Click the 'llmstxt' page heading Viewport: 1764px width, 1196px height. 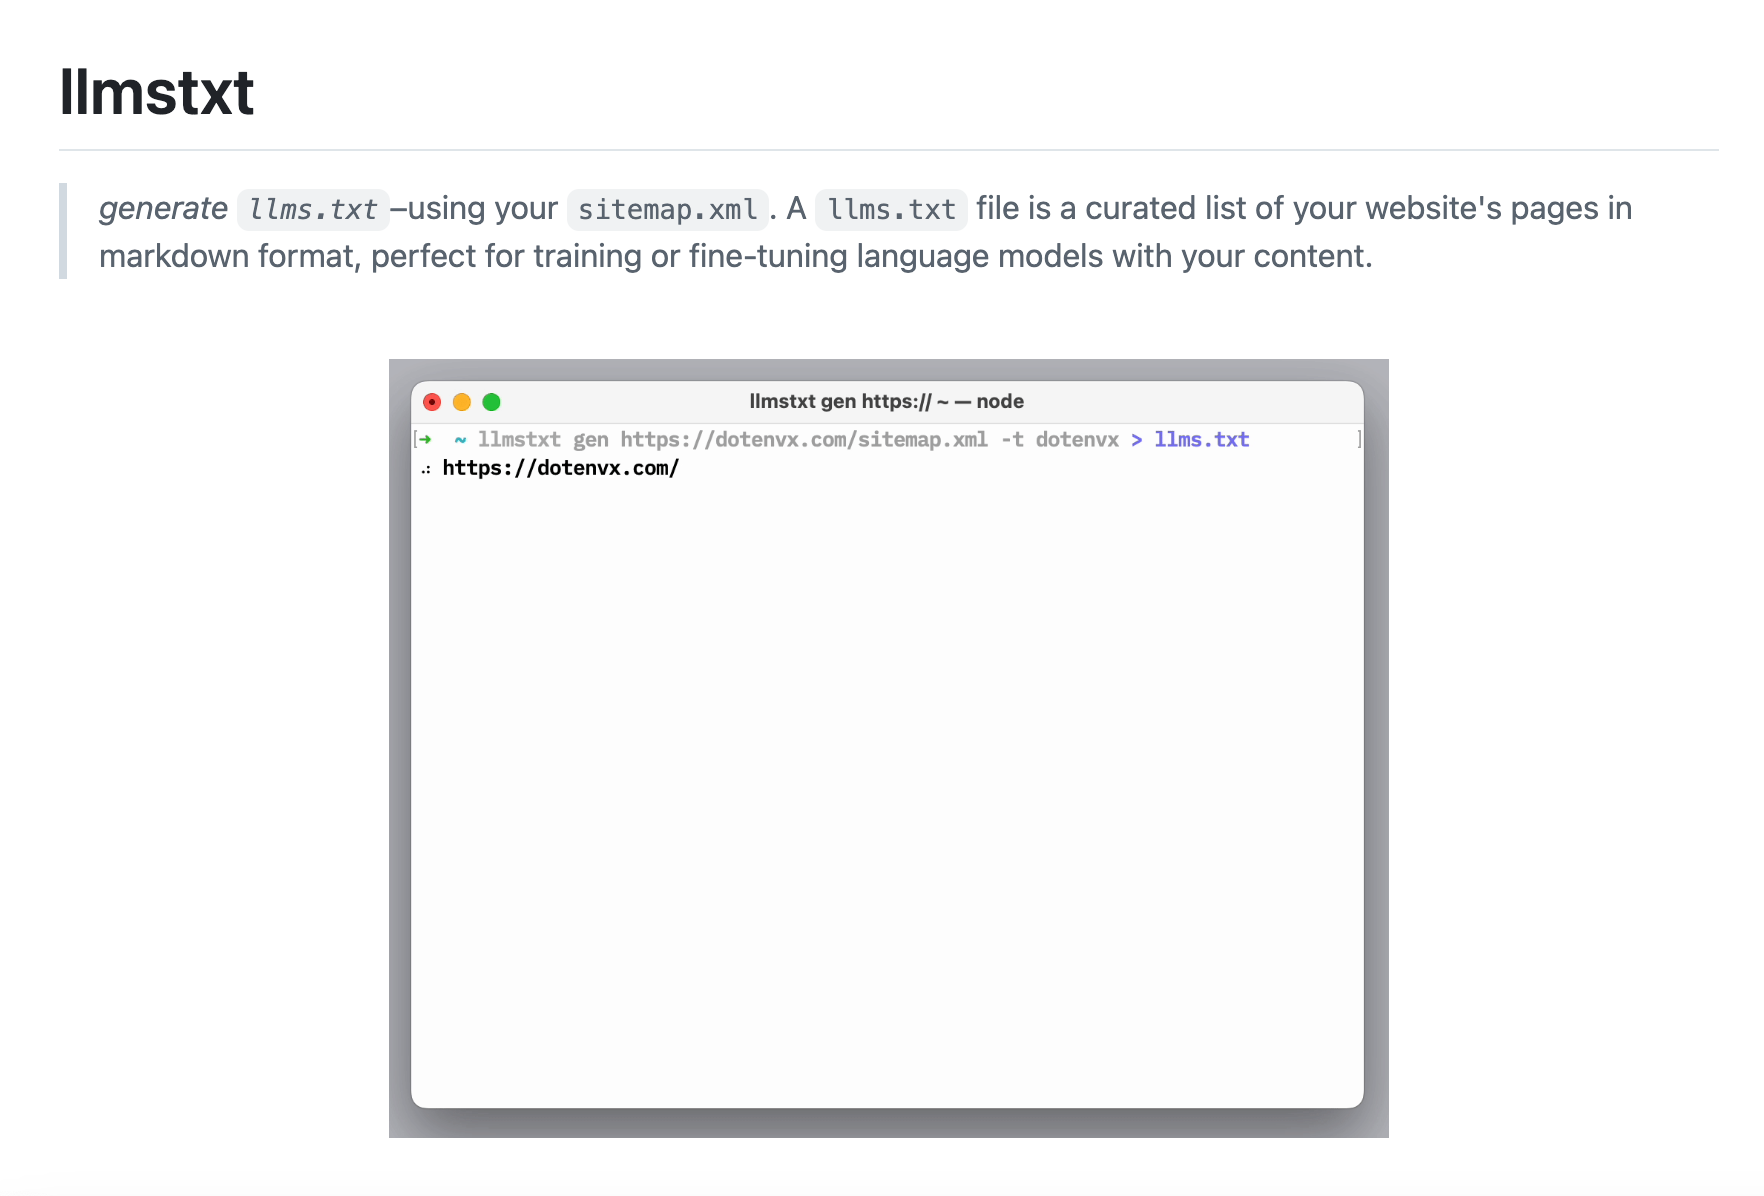click(157, 92)
